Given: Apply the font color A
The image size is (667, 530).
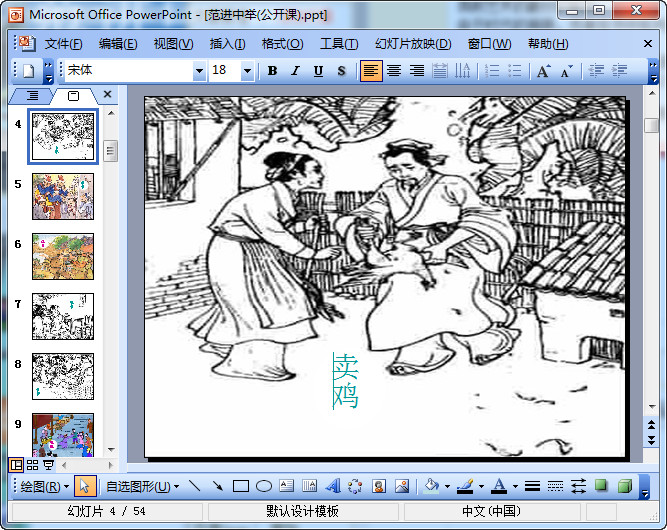Looking at the screenshot, I should [499, 486].
